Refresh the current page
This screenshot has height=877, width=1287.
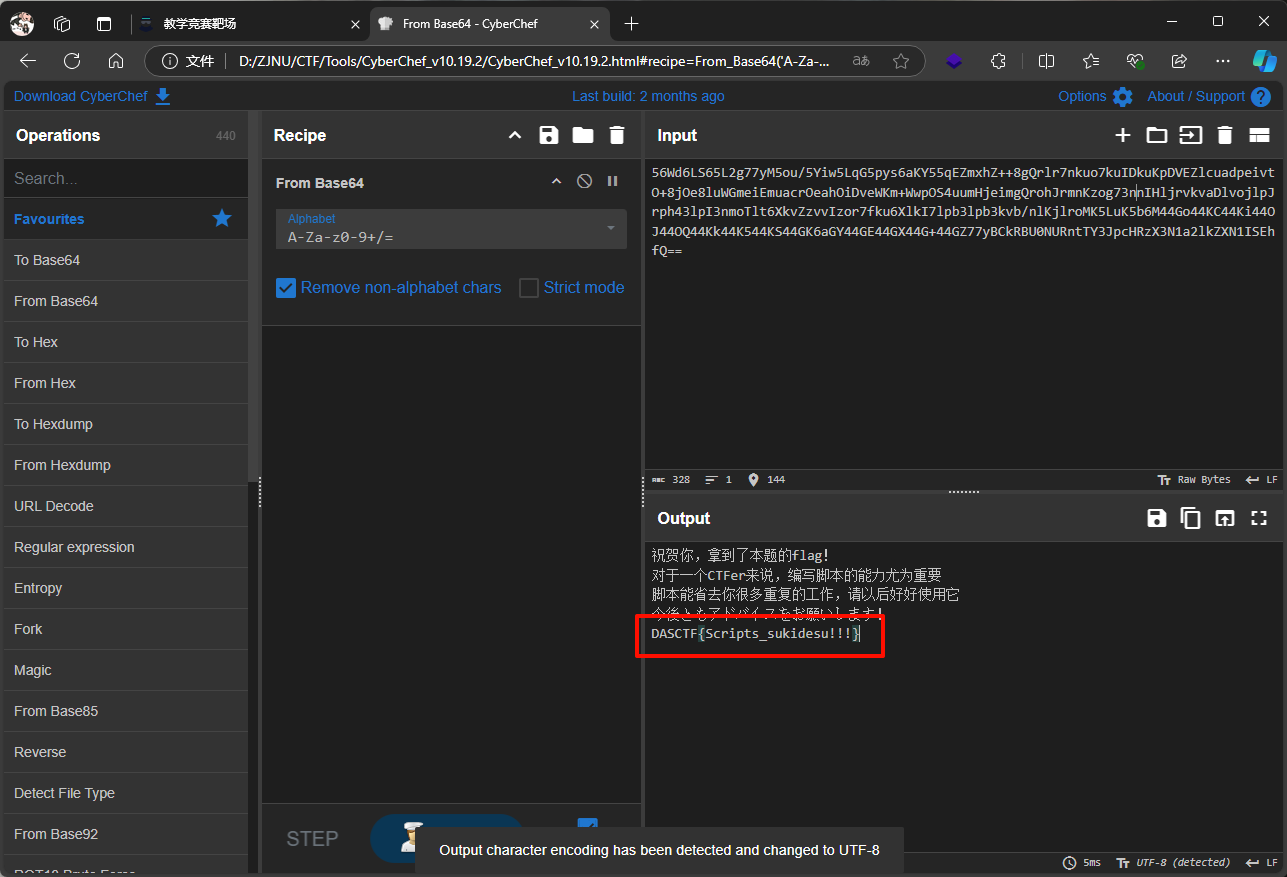pos(72,61)
